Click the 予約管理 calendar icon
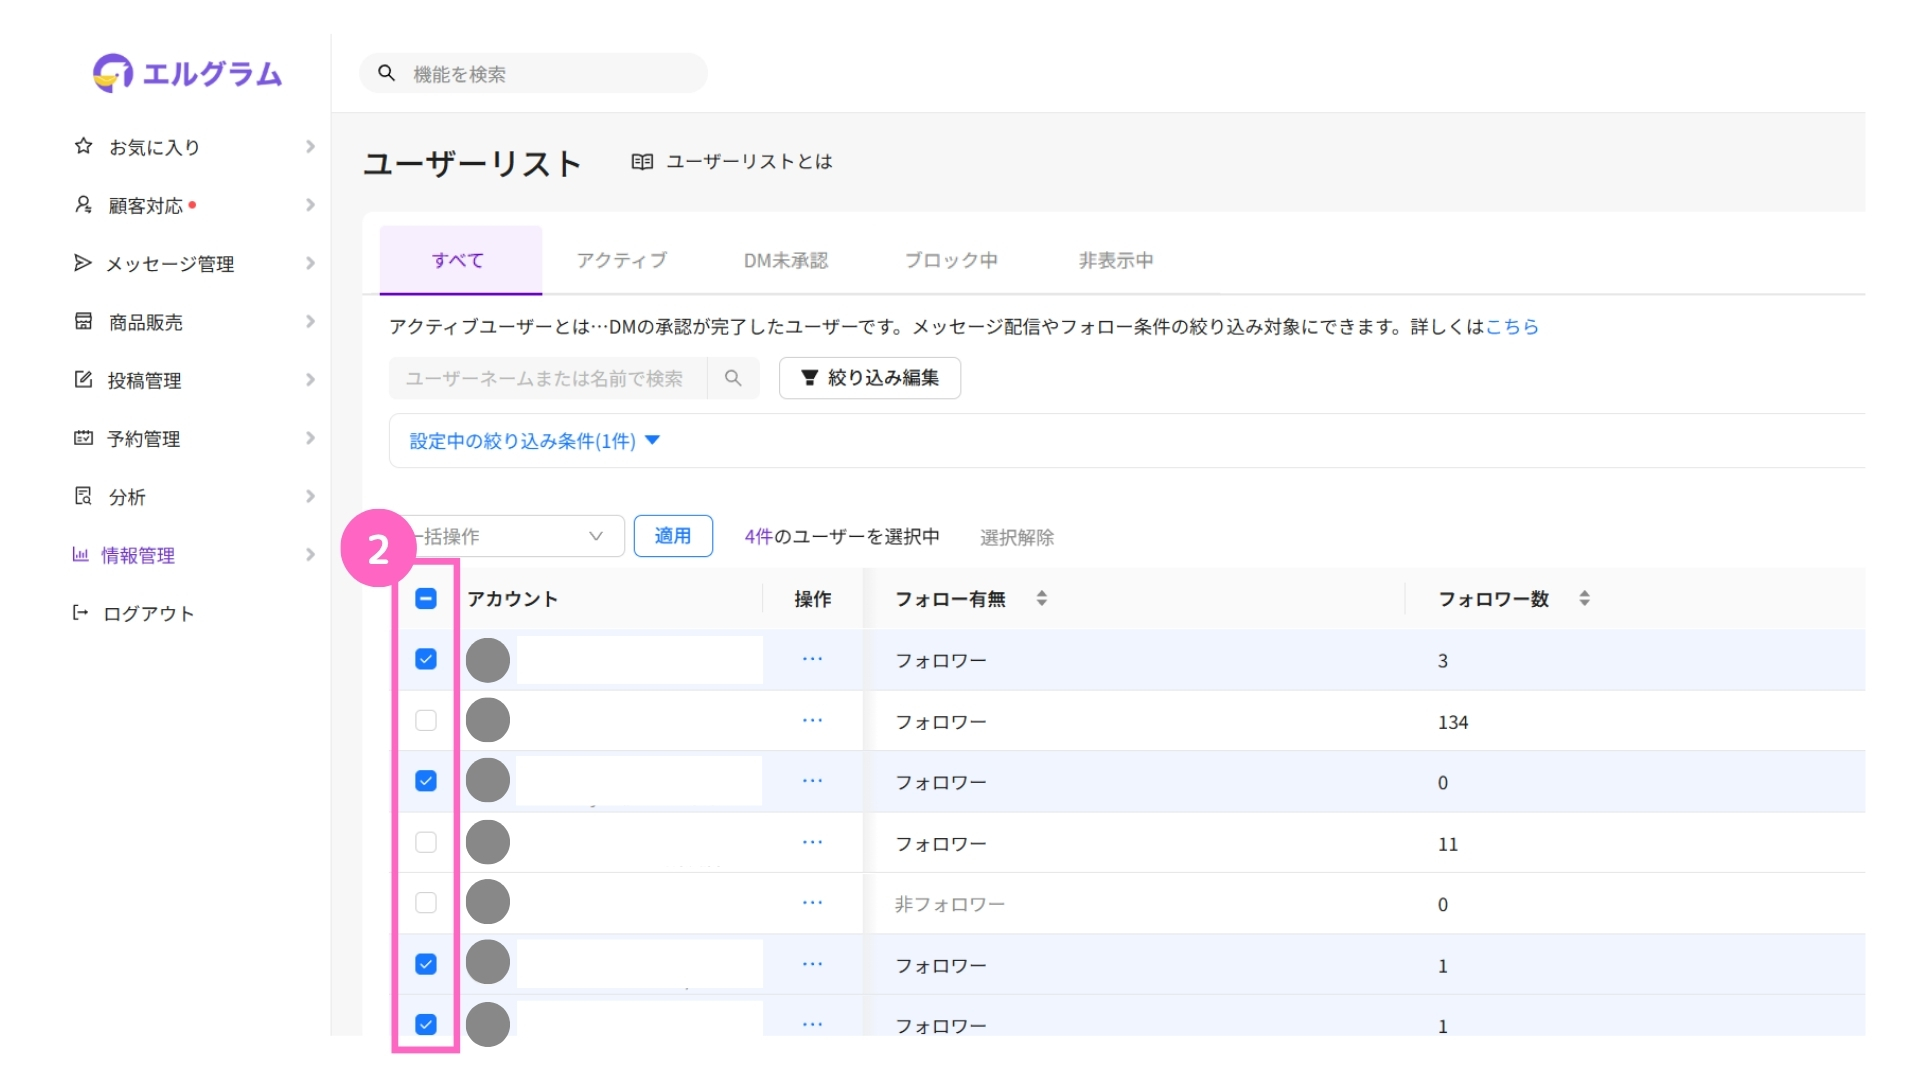The image size is (1920, 1080). pyautogui.click(x=84, y=438)
